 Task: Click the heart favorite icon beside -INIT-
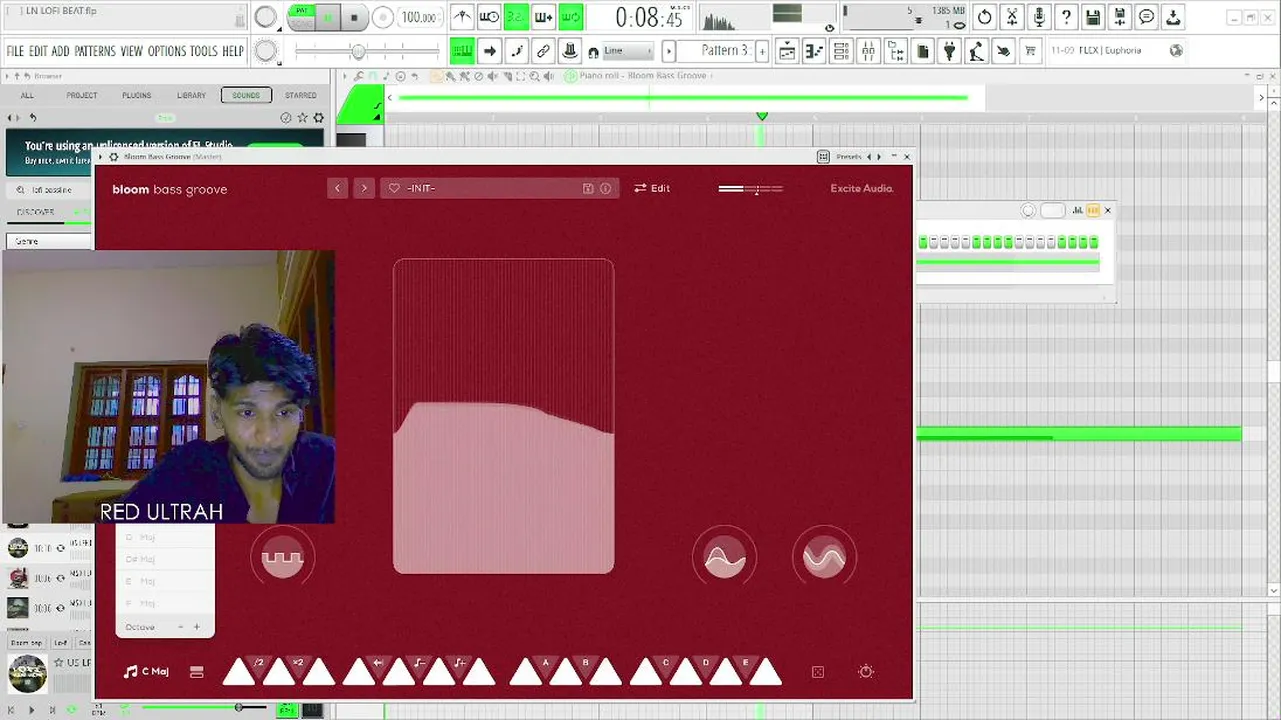point(394,188)
